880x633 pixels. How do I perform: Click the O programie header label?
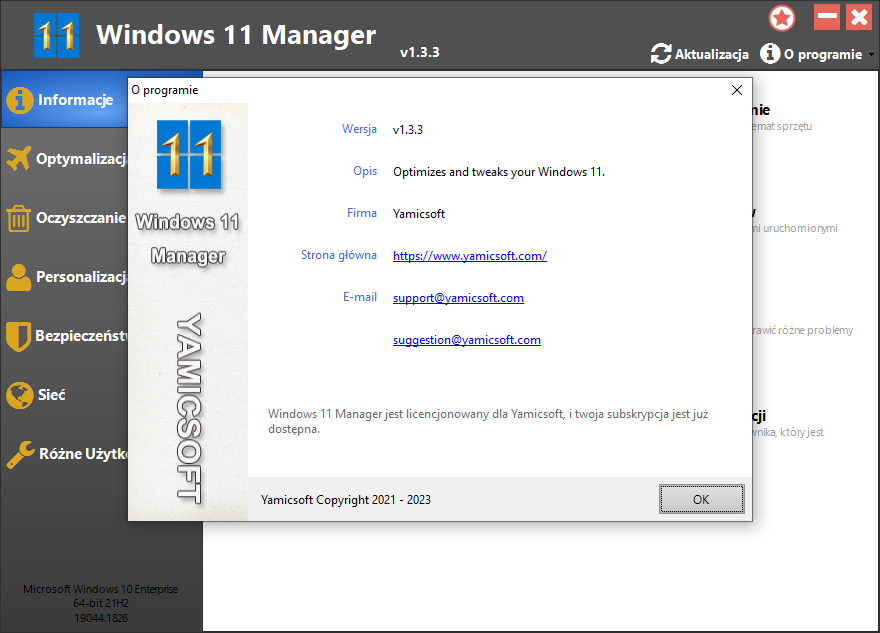pos(823,54)
